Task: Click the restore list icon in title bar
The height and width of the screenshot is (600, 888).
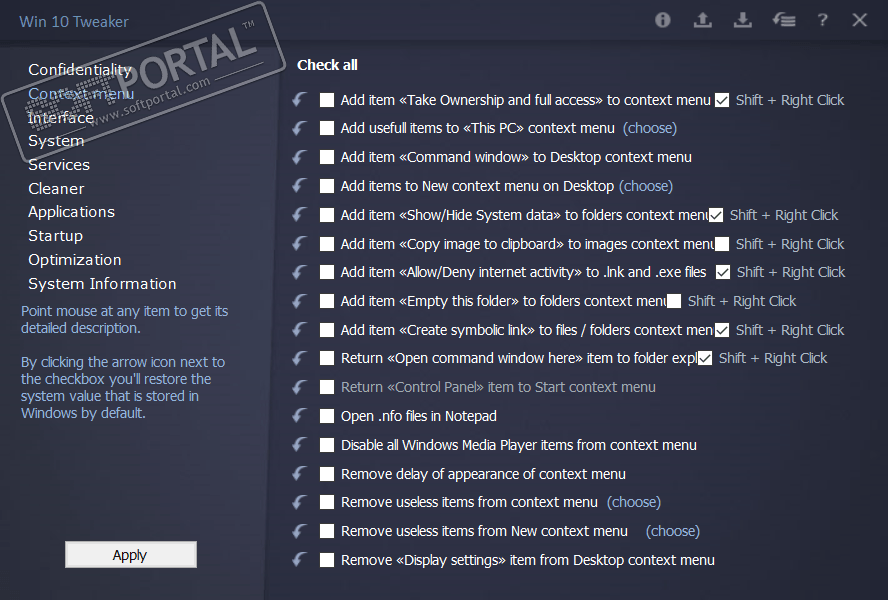Action: (x=784, y=21)
